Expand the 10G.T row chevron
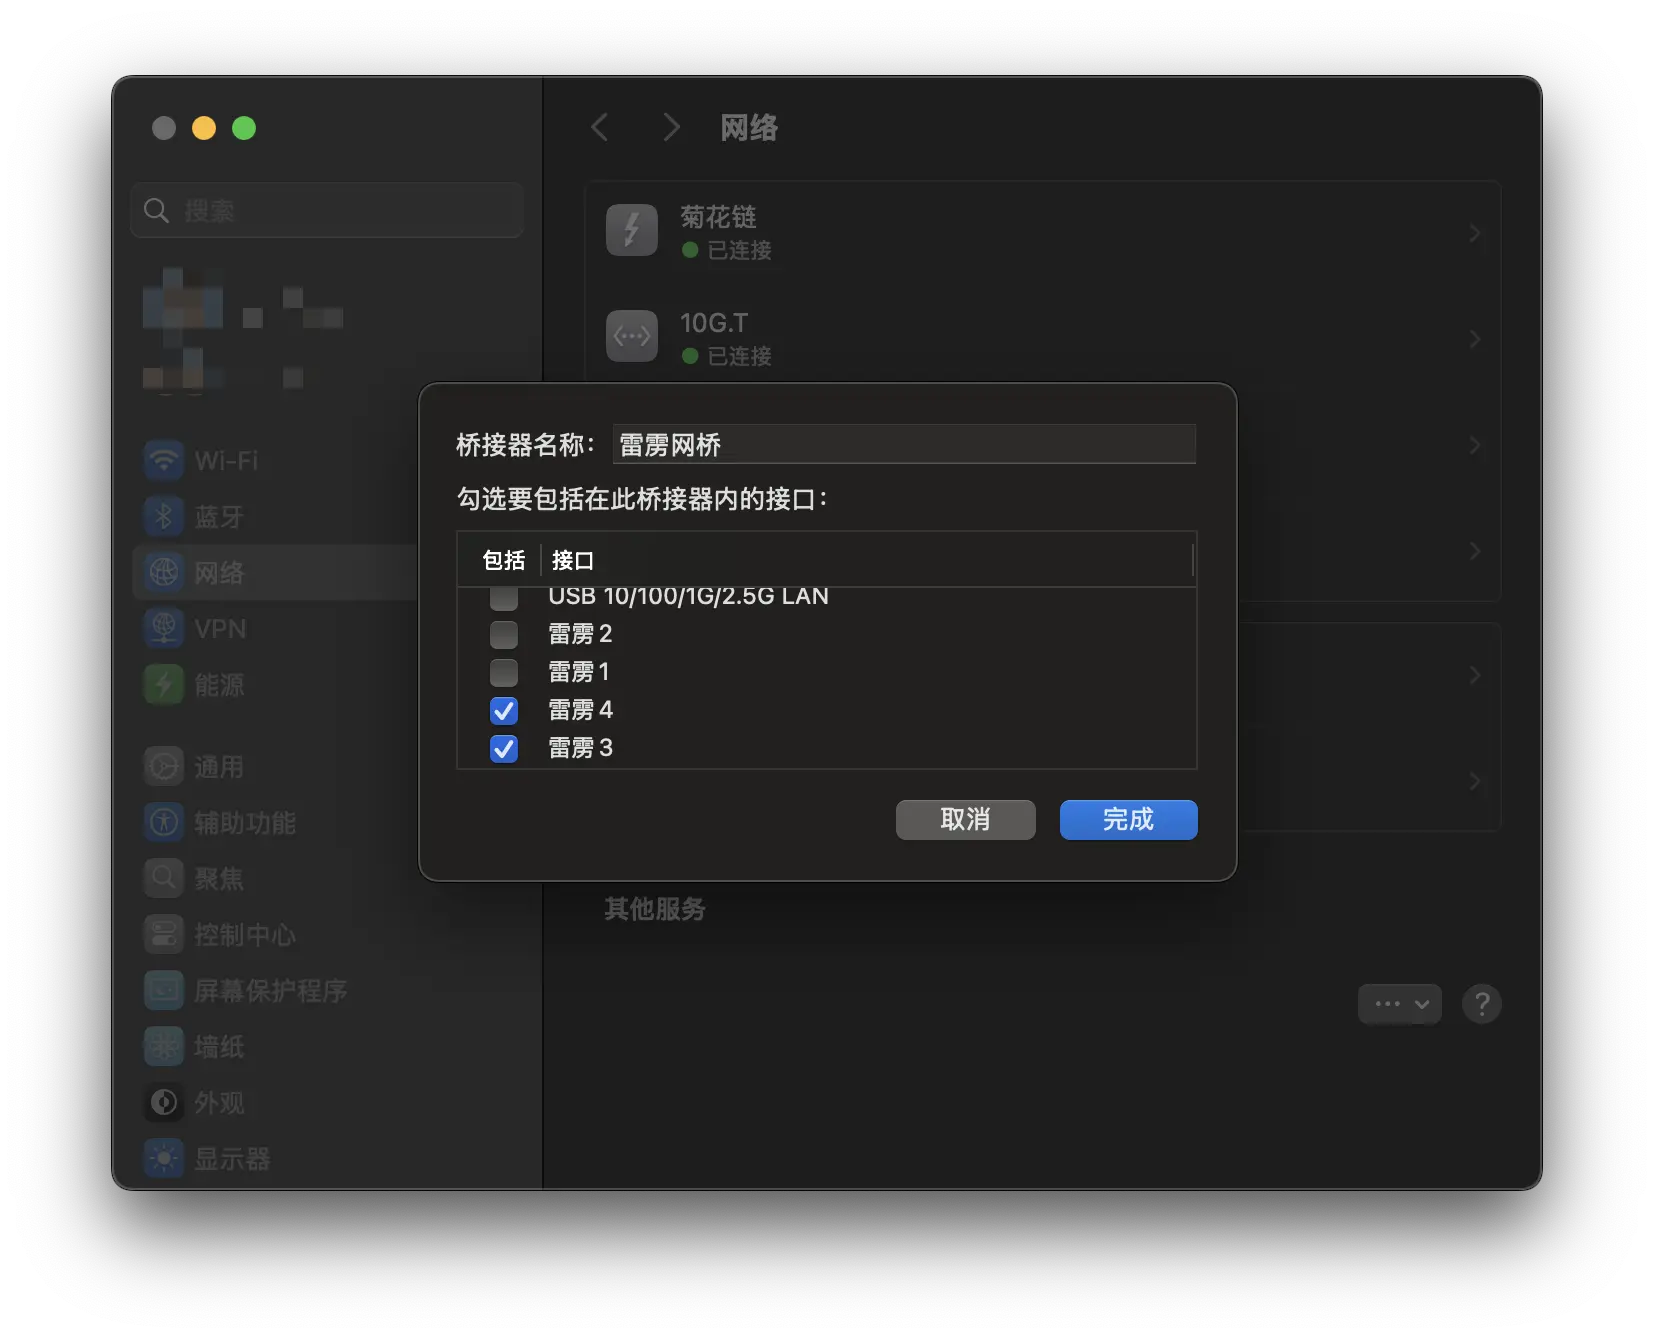The height and width of the screenshot is (1338, 1654). click(1474, 339)
